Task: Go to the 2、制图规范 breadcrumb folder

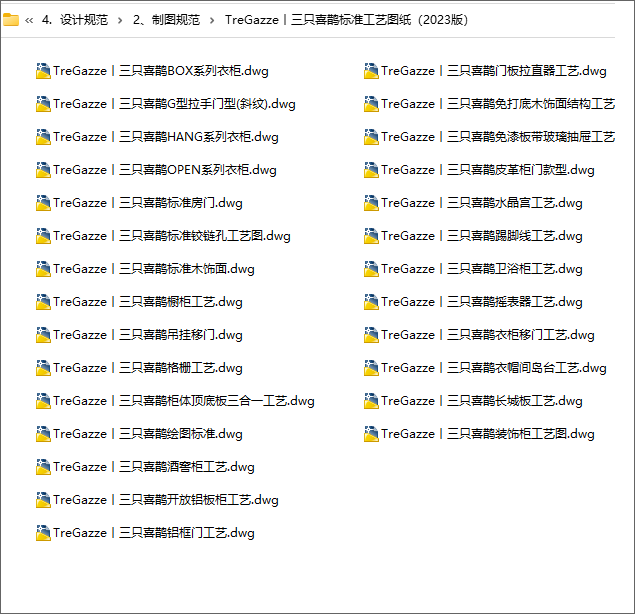Action: (x=166, y=19)
